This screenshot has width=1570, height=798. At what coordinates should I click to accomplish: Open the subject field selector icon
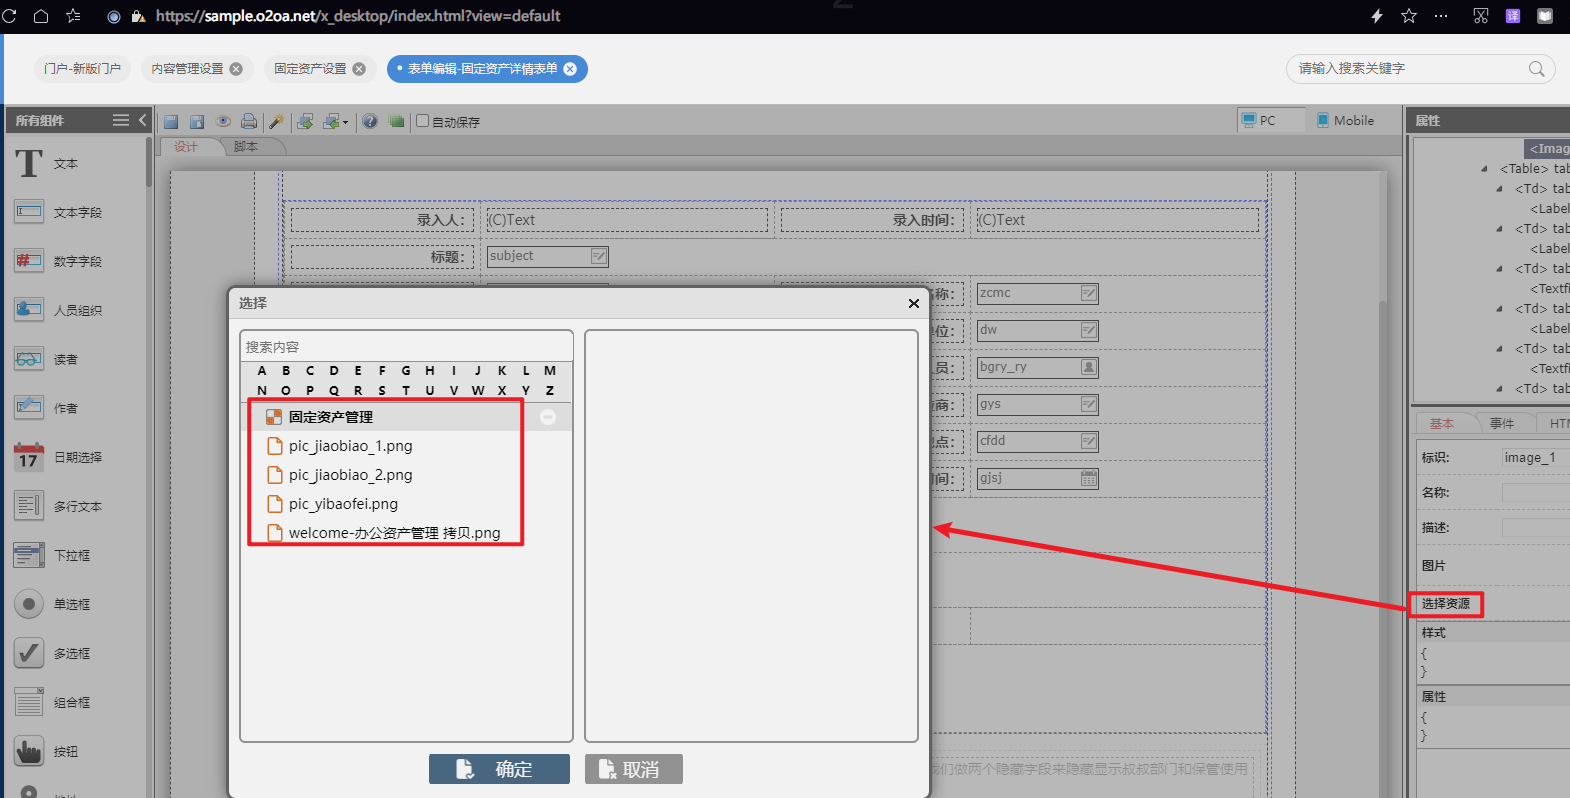[x=599, y=257]
